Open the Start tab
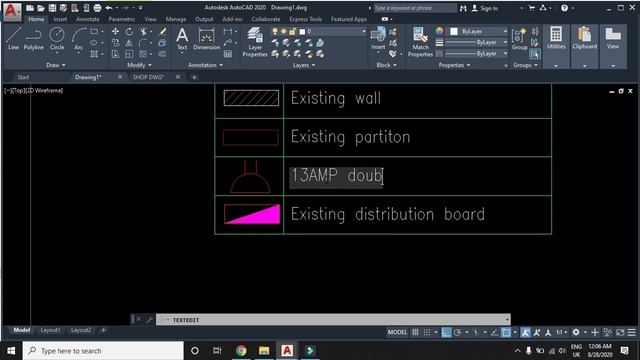Screen dimensions: 640x360 (23, 77)
